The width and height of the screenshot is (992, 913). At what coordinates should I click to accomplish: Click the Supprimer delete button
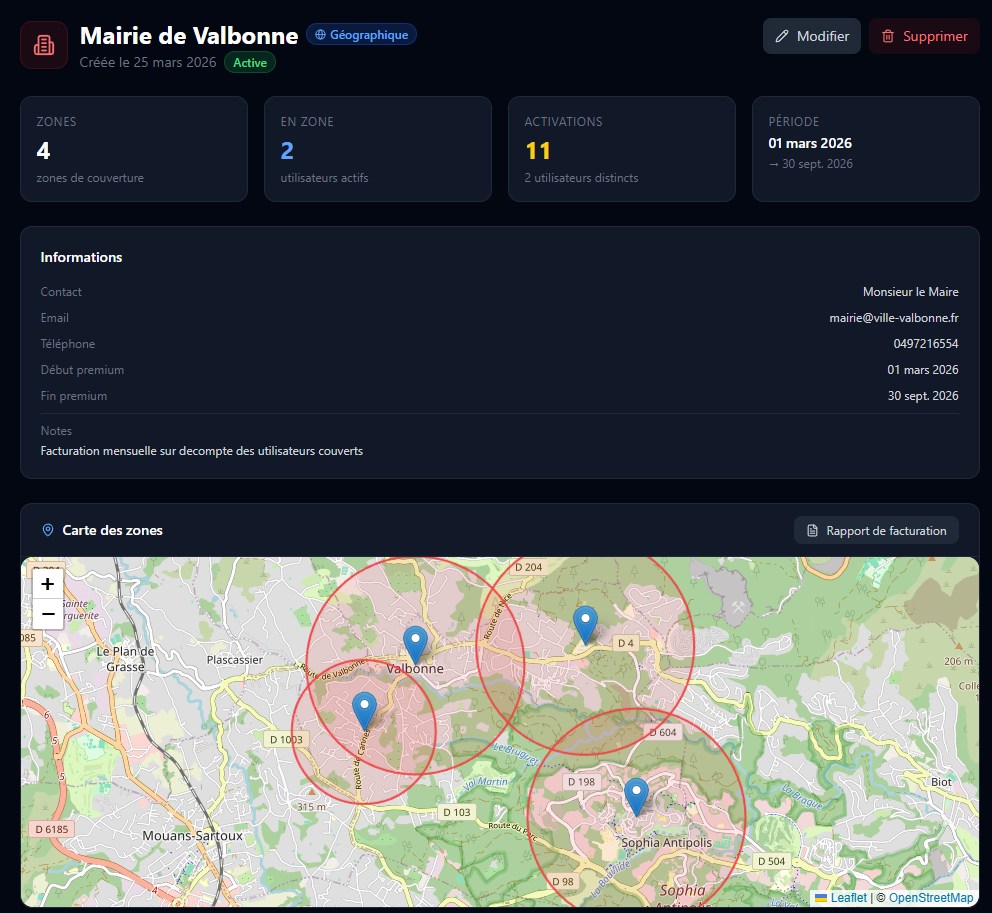pyautogui.click(x=923, y=36)
